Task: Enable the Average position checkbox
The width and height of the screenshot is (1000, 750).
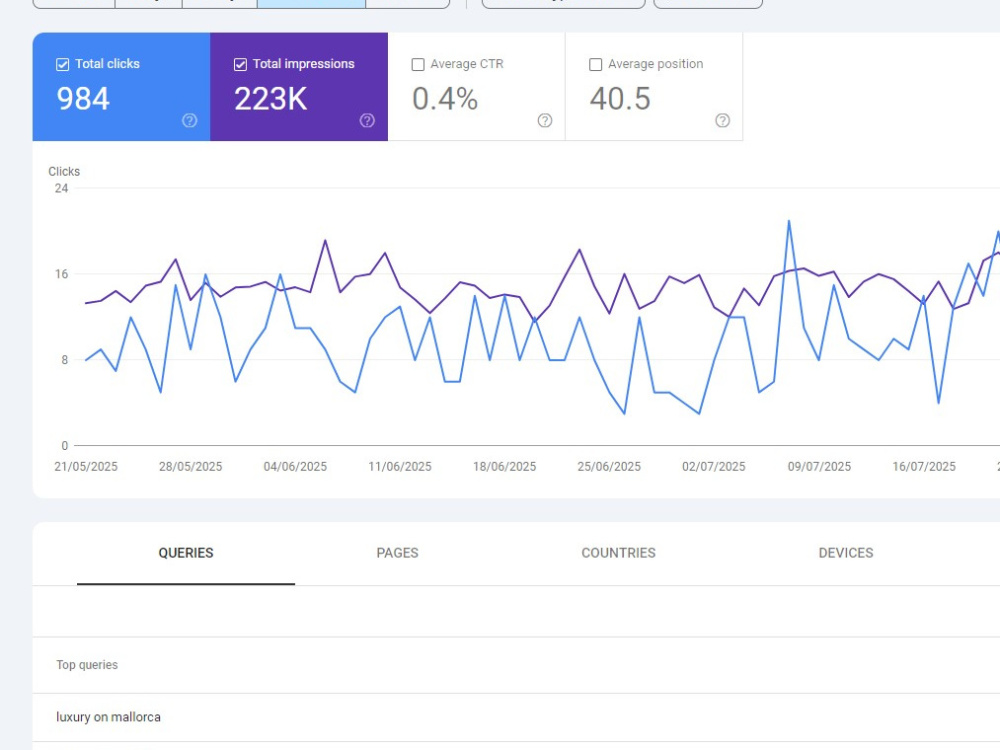Action: 596,64
